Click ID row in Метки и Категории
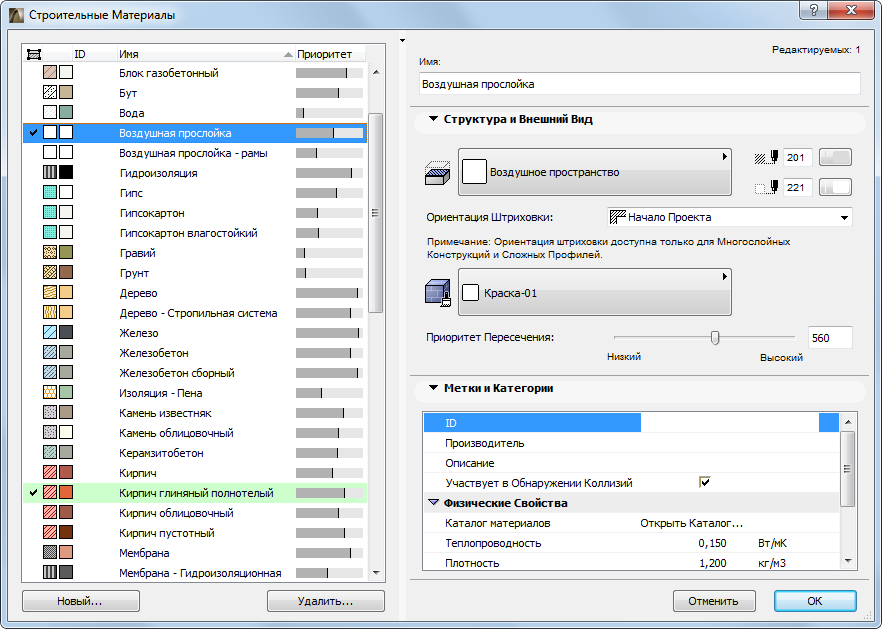 click(631, 423)
